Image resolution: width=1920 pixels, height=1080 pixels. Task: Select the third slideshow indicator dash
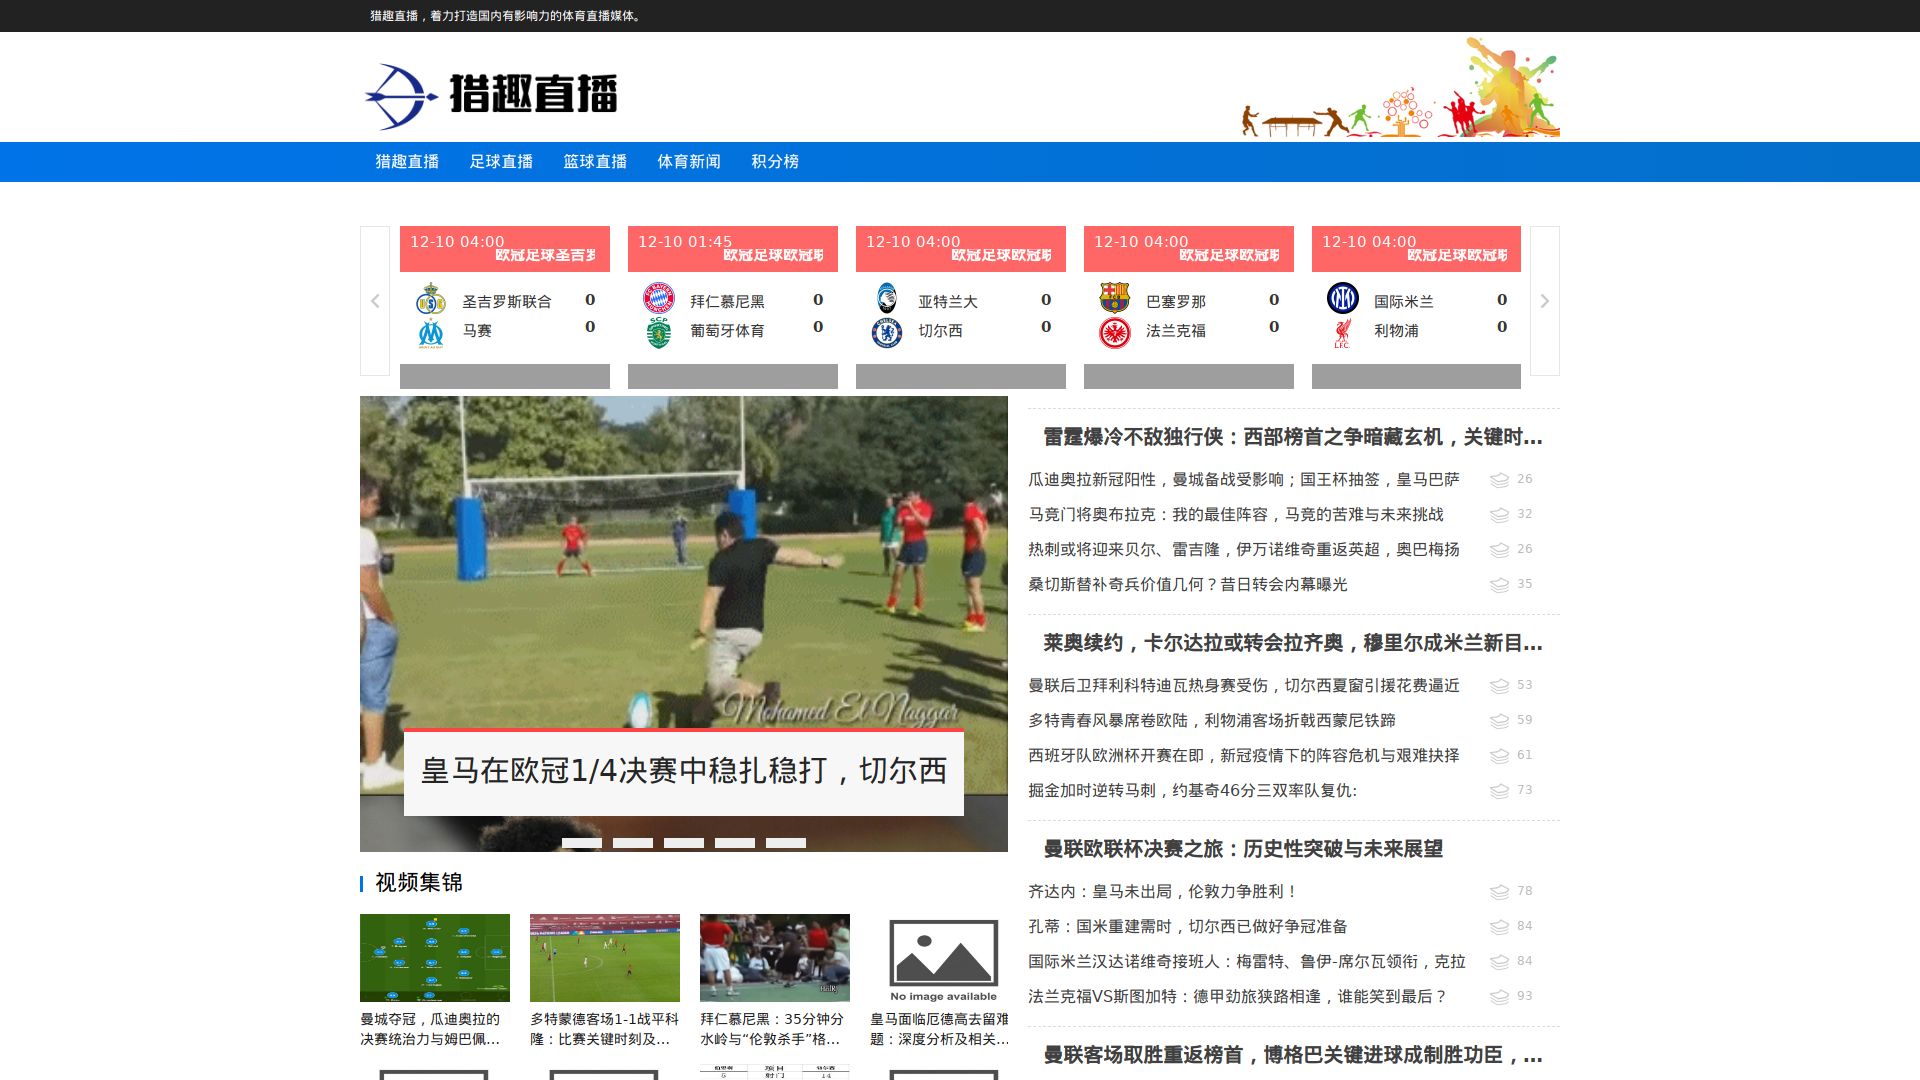tap(684, 843)
